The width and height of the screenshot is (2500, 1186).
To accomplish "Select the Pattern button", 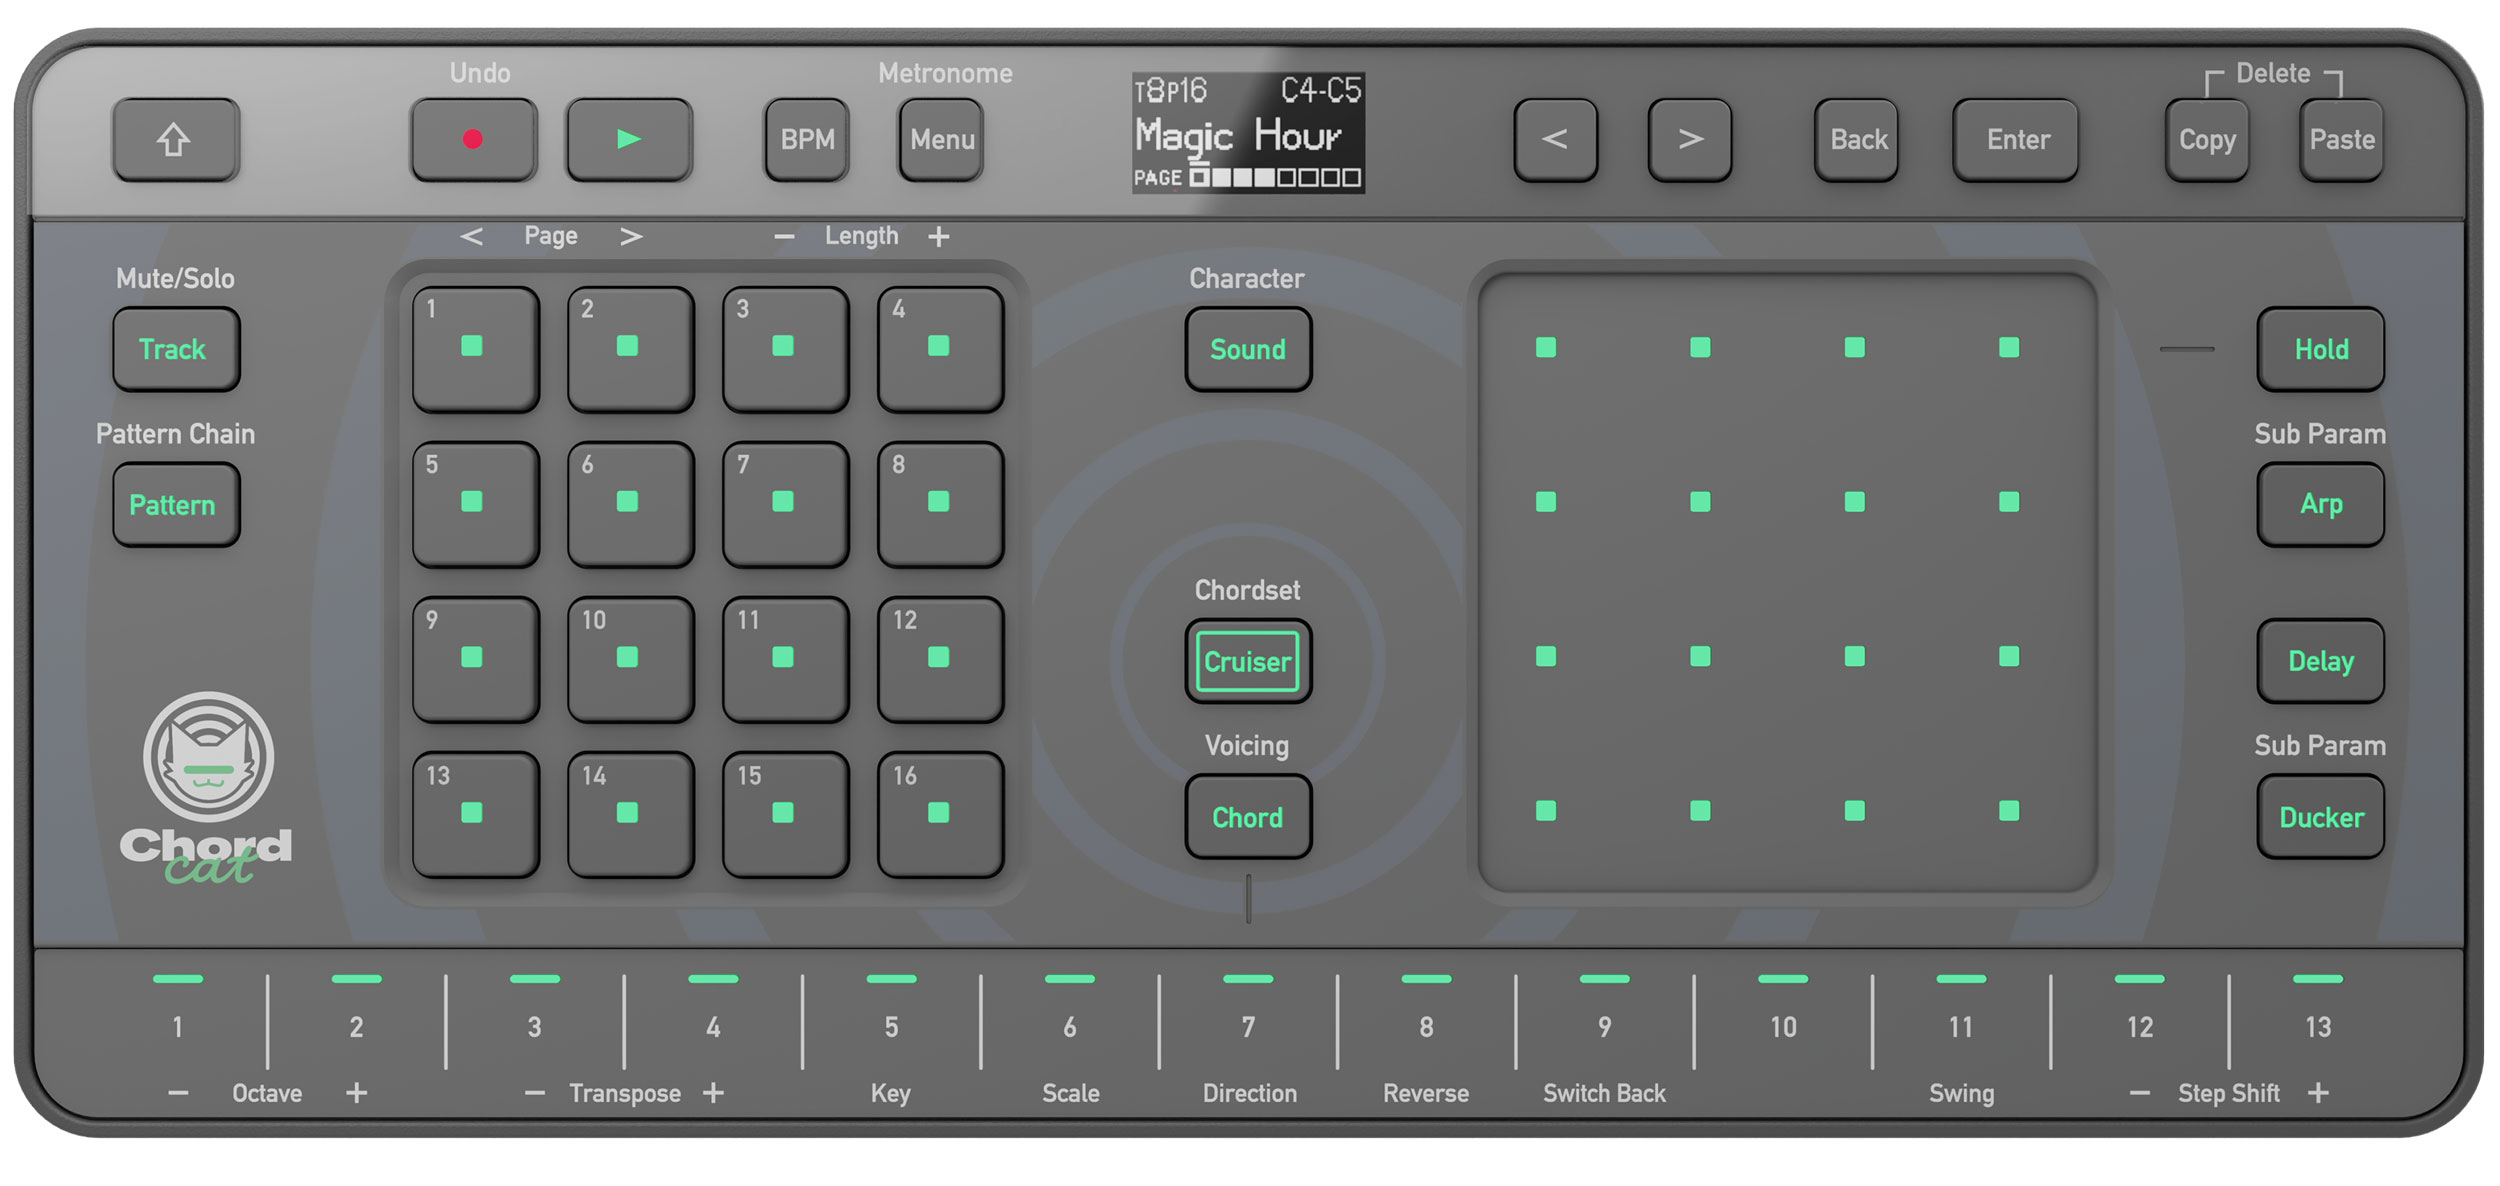I will point(176,504).
